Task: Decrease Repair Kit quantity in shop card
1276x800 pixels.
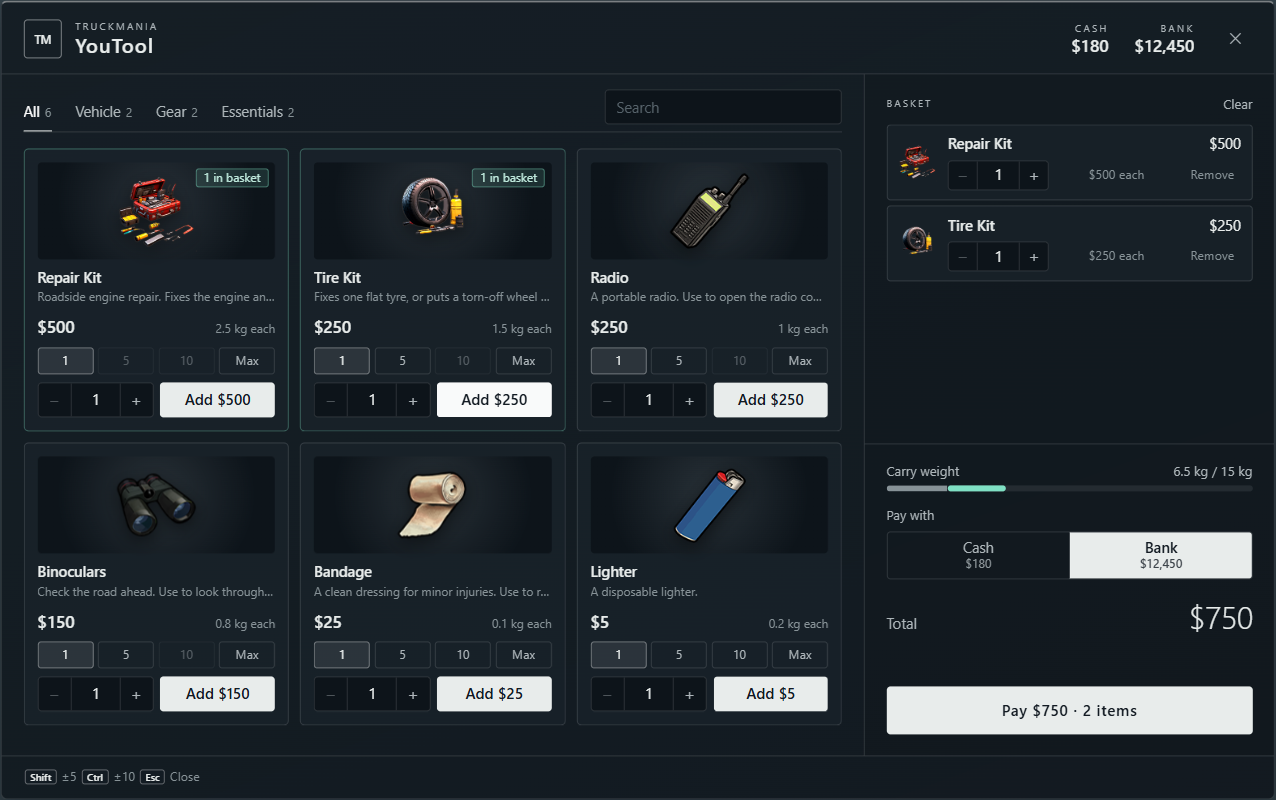Action: 54,400
